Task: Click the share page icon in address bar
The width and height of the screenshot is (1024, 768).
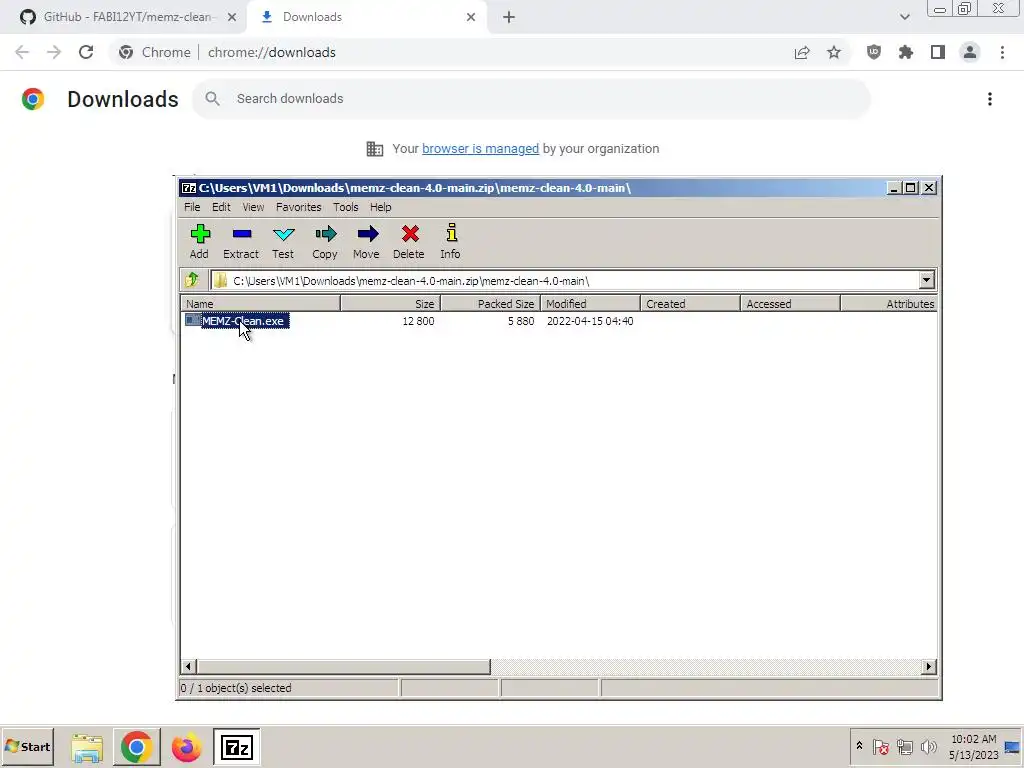Action: 802,52
